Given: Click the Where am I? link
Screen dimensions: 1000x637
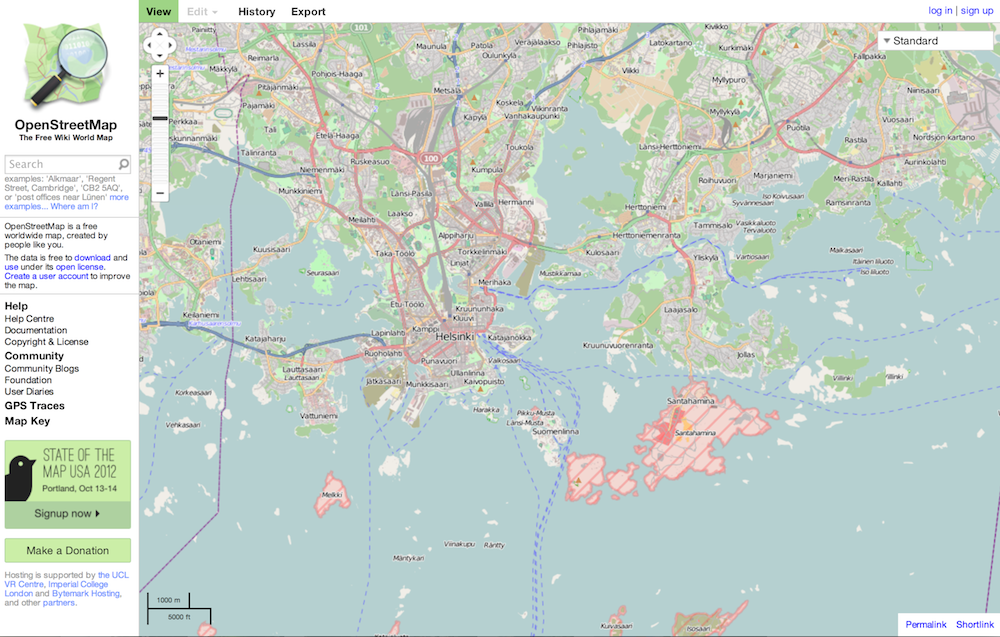Looking at the screenshot, I should coord(72,206).
